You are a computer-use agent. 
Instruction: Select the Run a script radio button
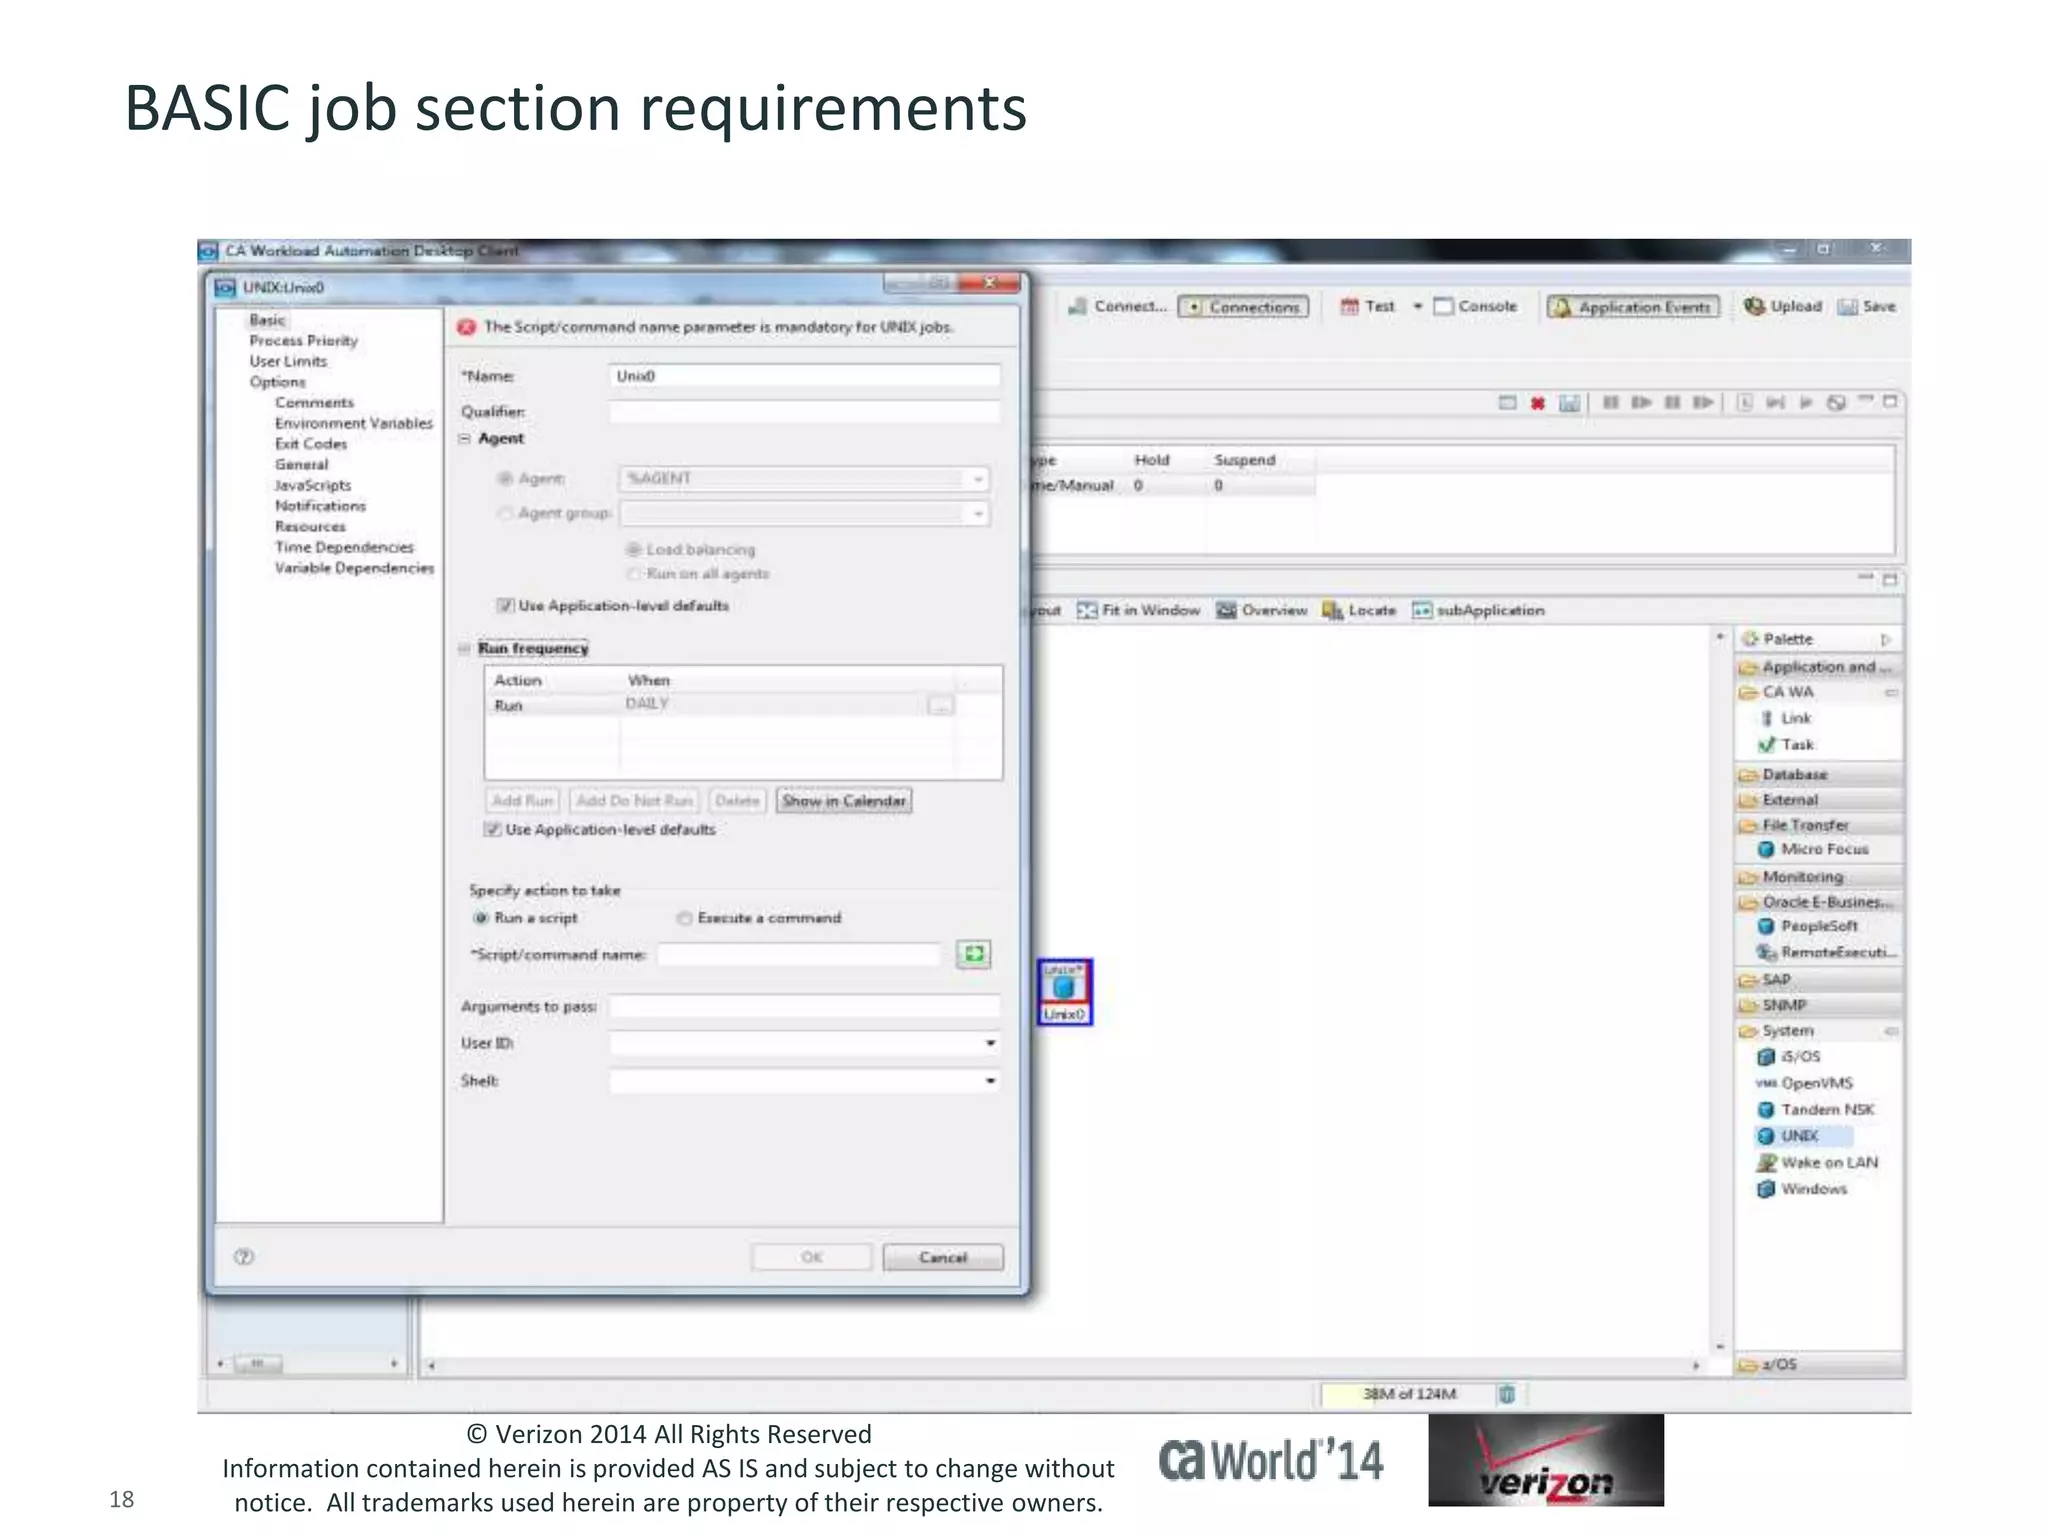click(x=480, y=918)
